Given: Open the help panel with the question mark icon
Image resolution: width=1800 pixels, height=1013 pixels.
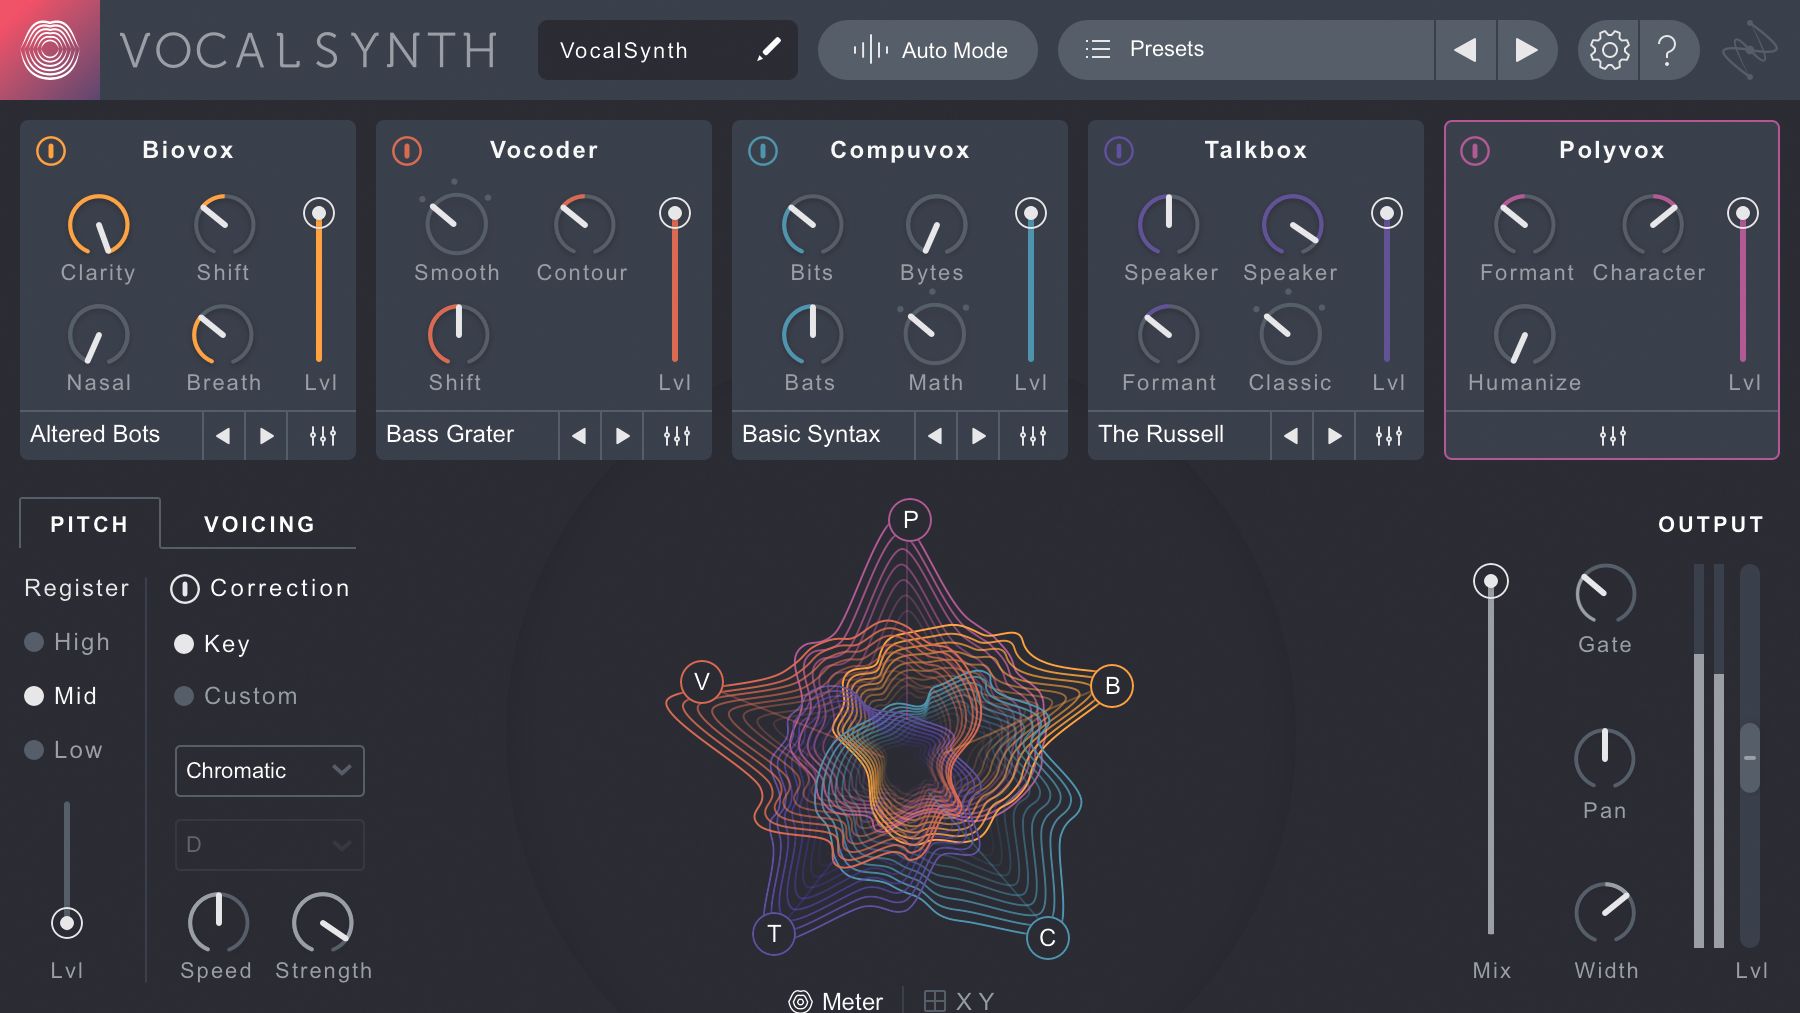Looking at the screenshot, I should click(x=1668, y=49).
